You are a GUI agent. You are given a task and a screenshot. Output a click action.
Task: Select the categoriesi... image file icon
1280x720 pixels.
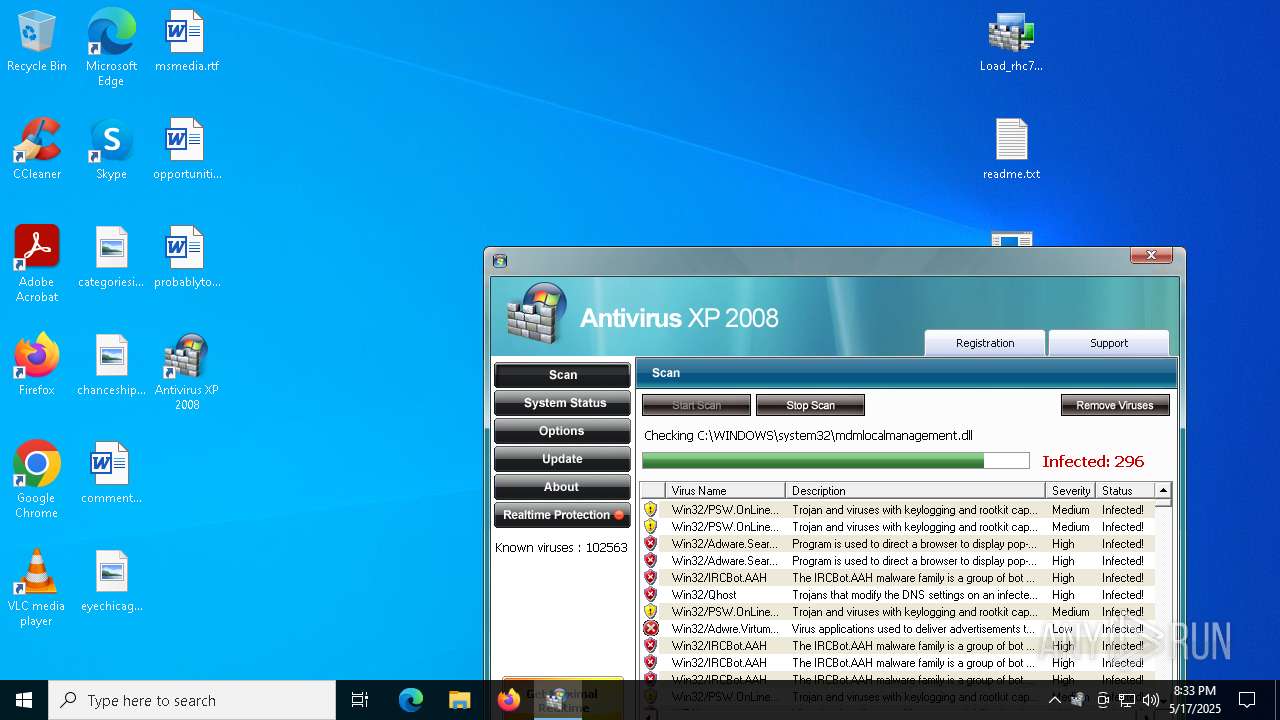(111, 258)
